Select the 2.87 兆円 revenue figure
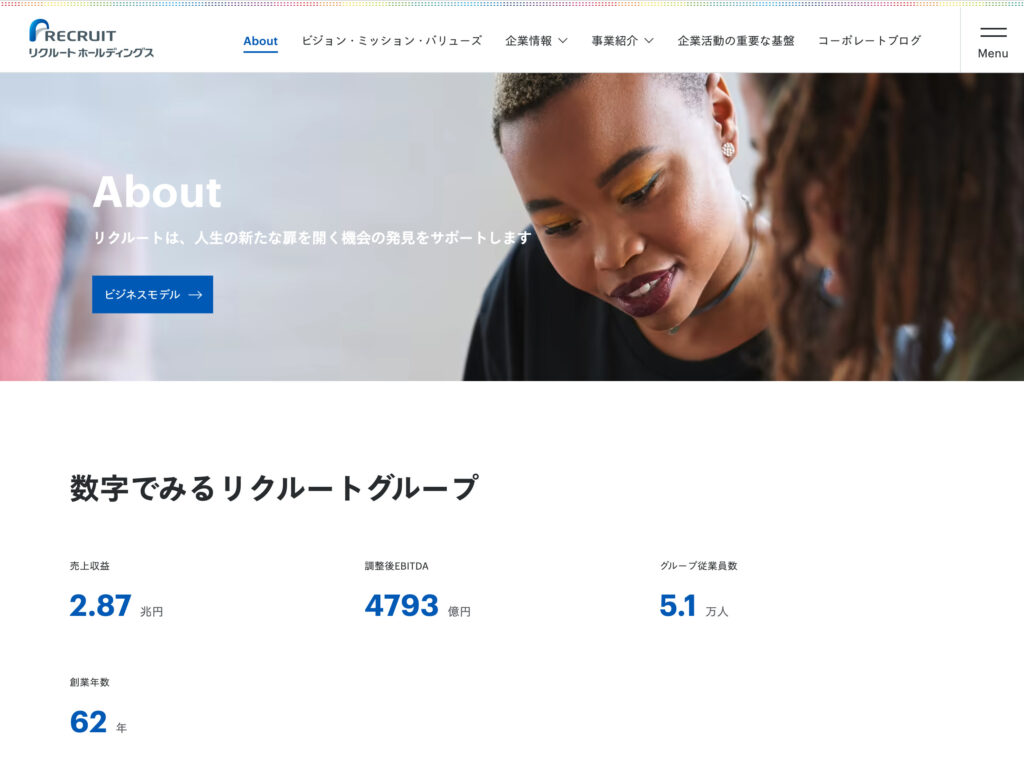1024x763 pixels. 116,606
